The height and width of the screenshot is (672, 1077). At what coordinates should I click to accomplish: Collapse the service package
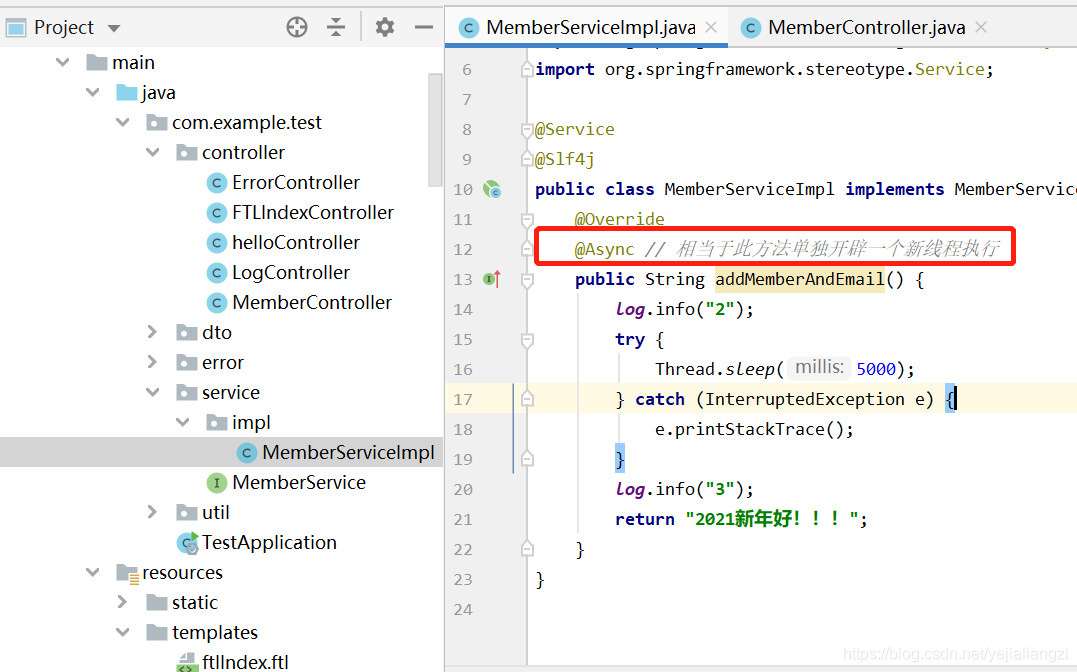point(152,392)
